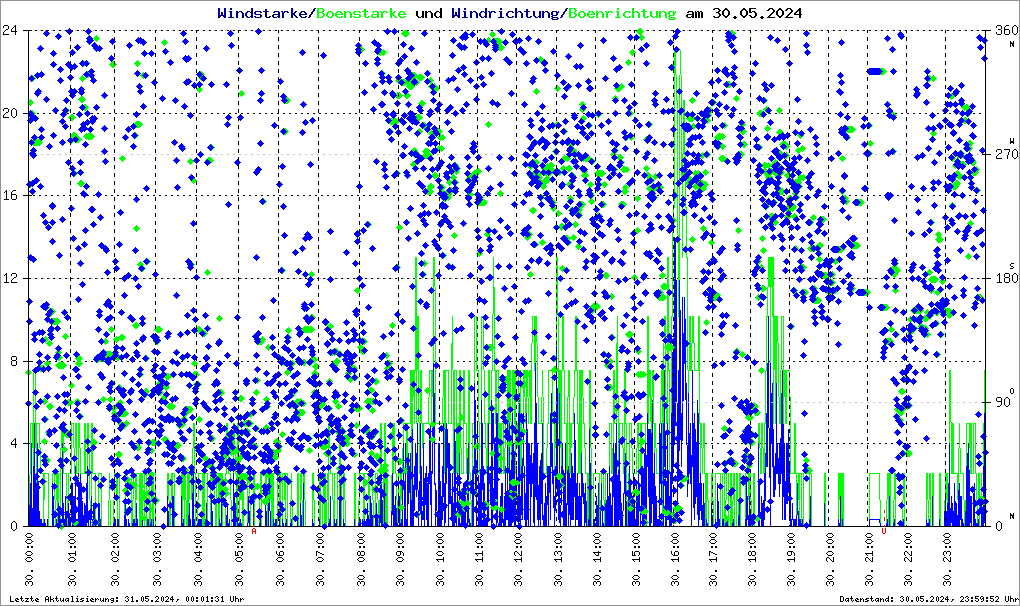Select the "8" wind speed axis label
Viewport: 1020px width, 606px height.
point(14,361)
